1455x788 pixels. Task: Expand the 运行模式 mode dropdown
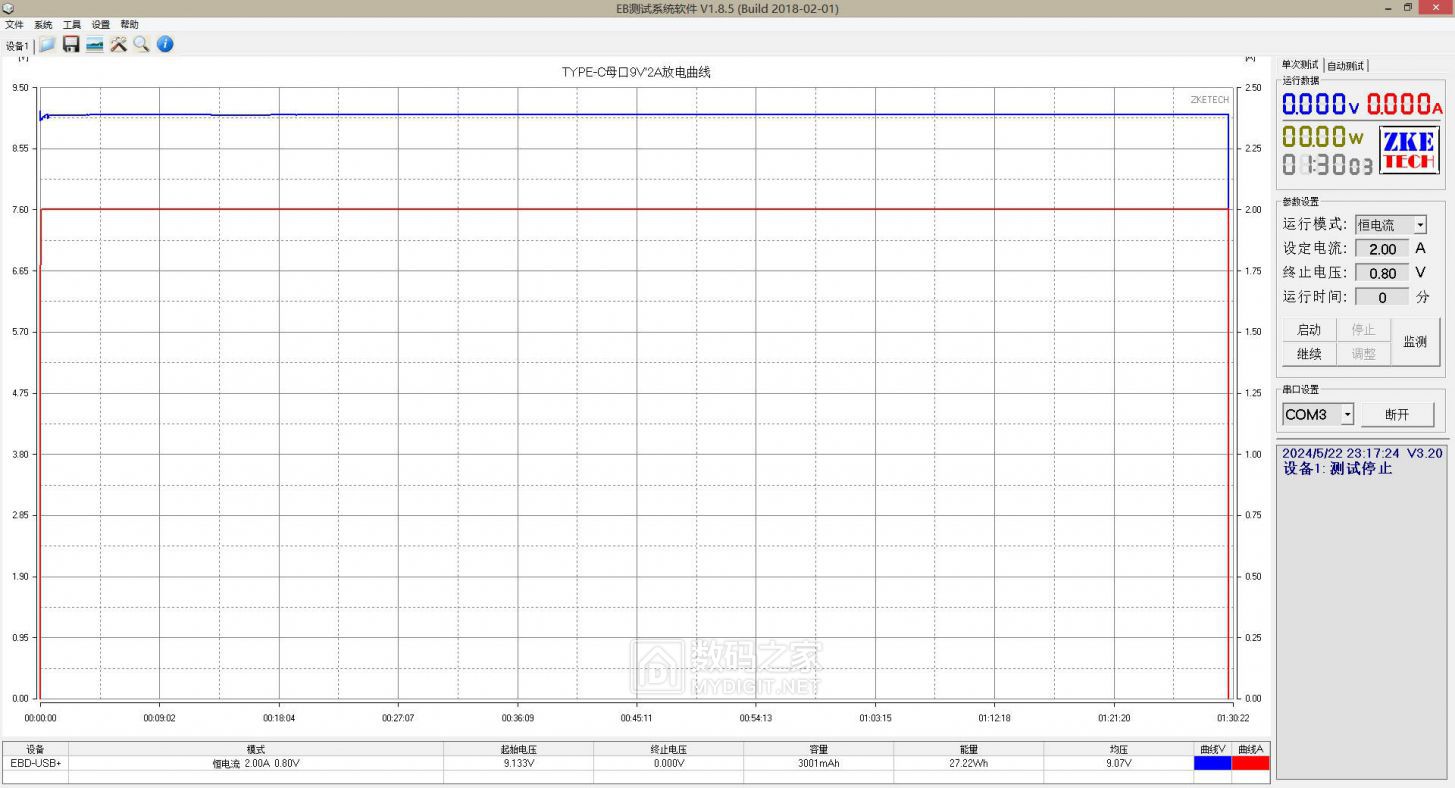pyautogui.click(x=1420, y=225)
